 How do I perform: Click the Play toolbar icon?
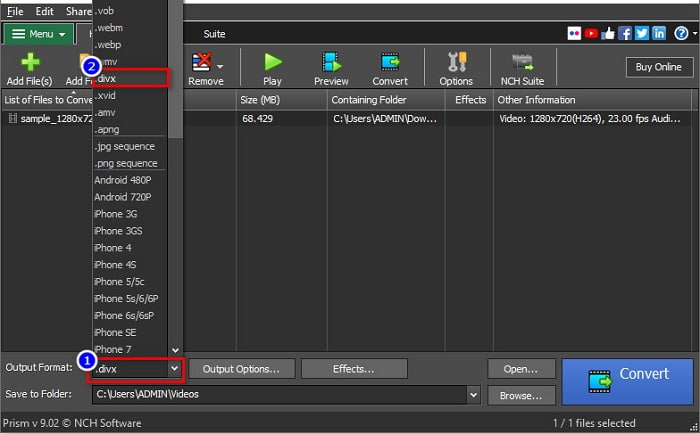click(273, 62)
